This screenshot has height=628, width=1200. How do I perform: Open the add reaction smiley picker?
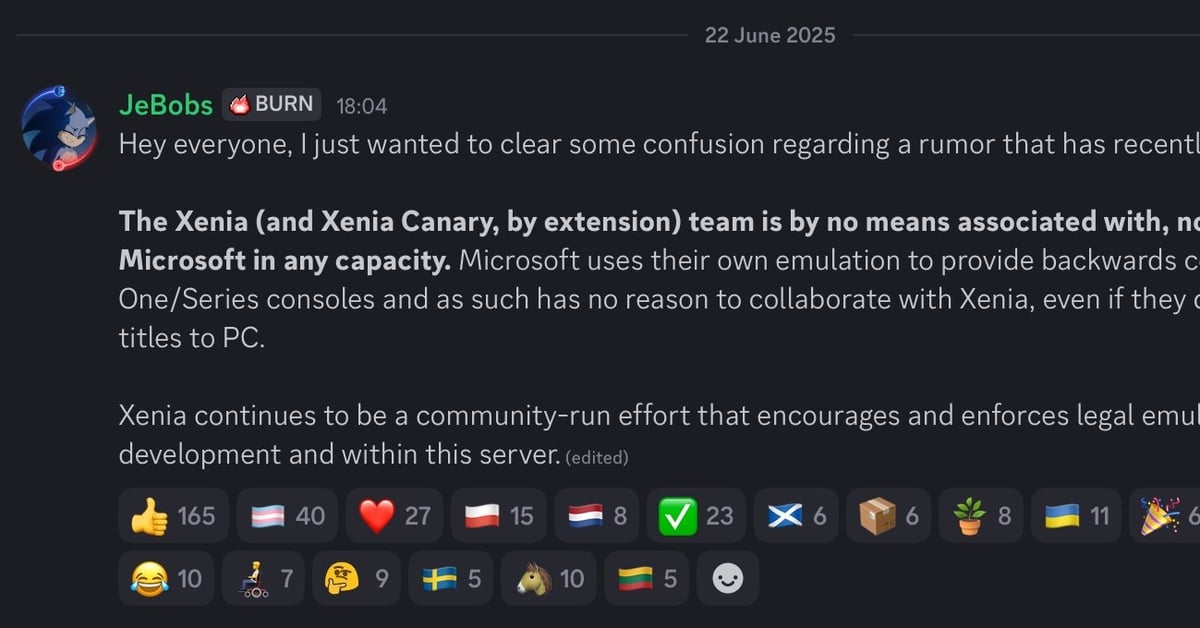(x=727, y=579)
